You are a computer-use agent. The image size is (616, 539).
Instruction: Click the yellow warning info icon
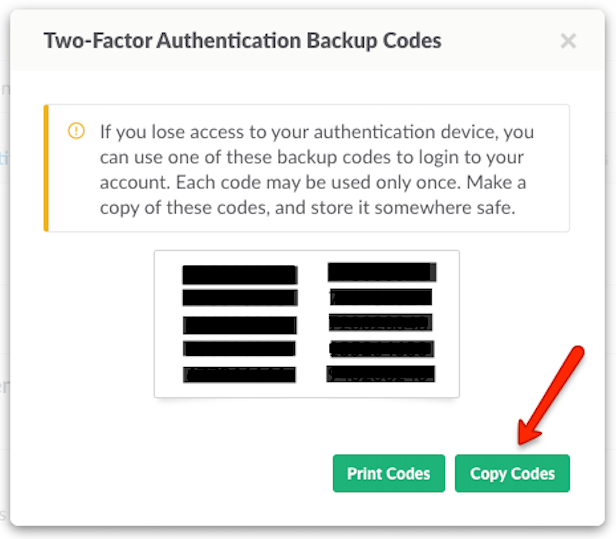point(76,131)
